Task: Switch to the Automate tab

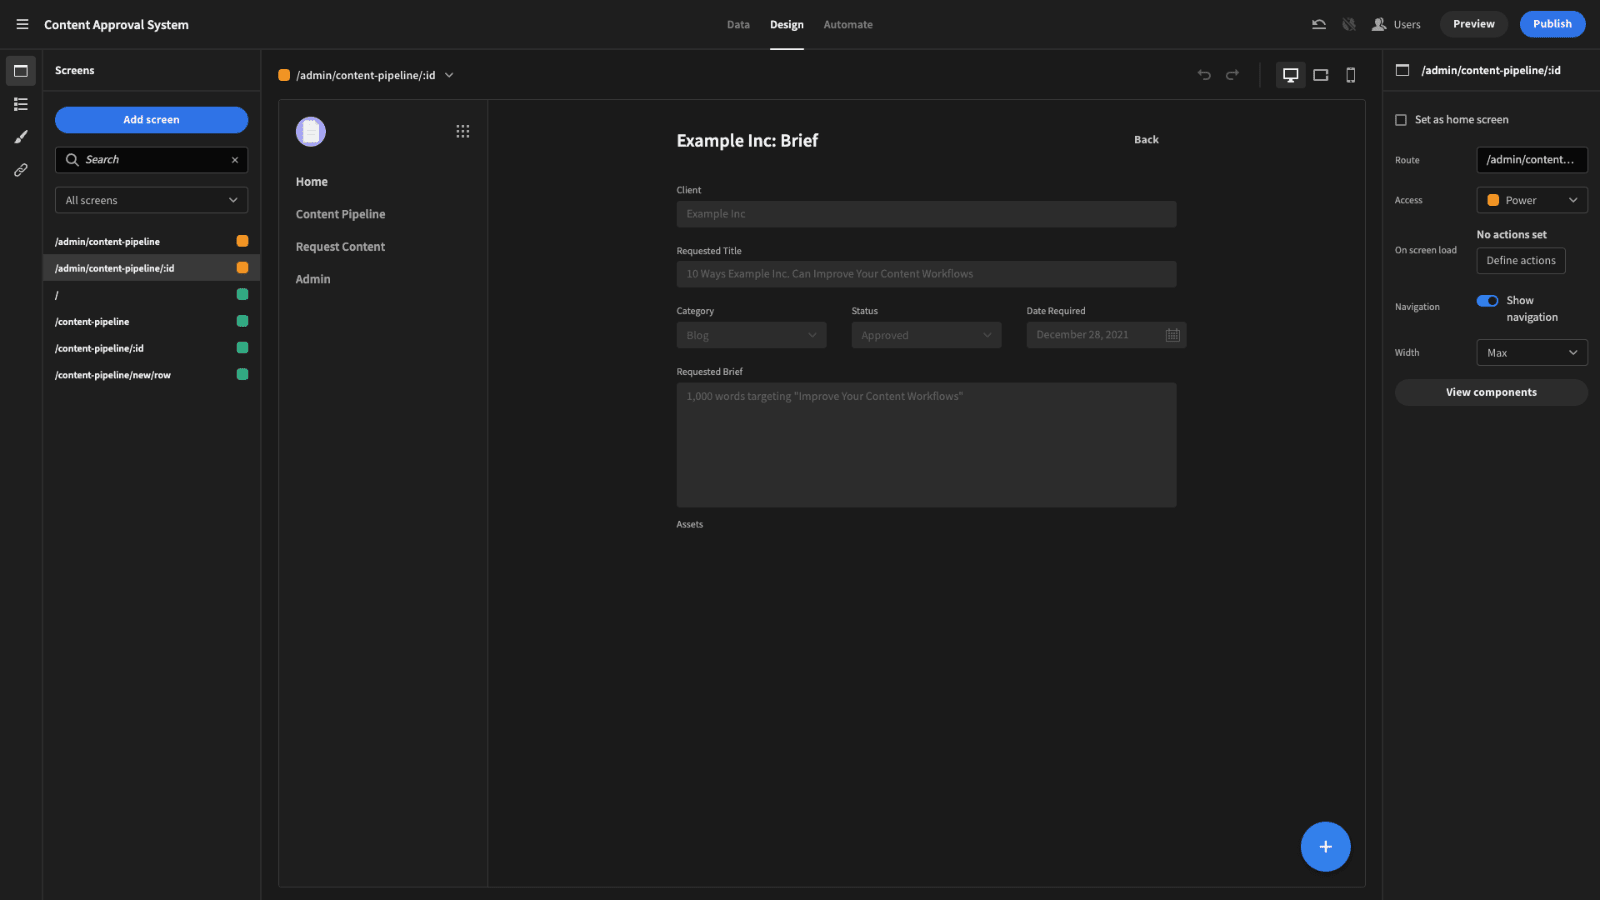Action: coord(848,25)
